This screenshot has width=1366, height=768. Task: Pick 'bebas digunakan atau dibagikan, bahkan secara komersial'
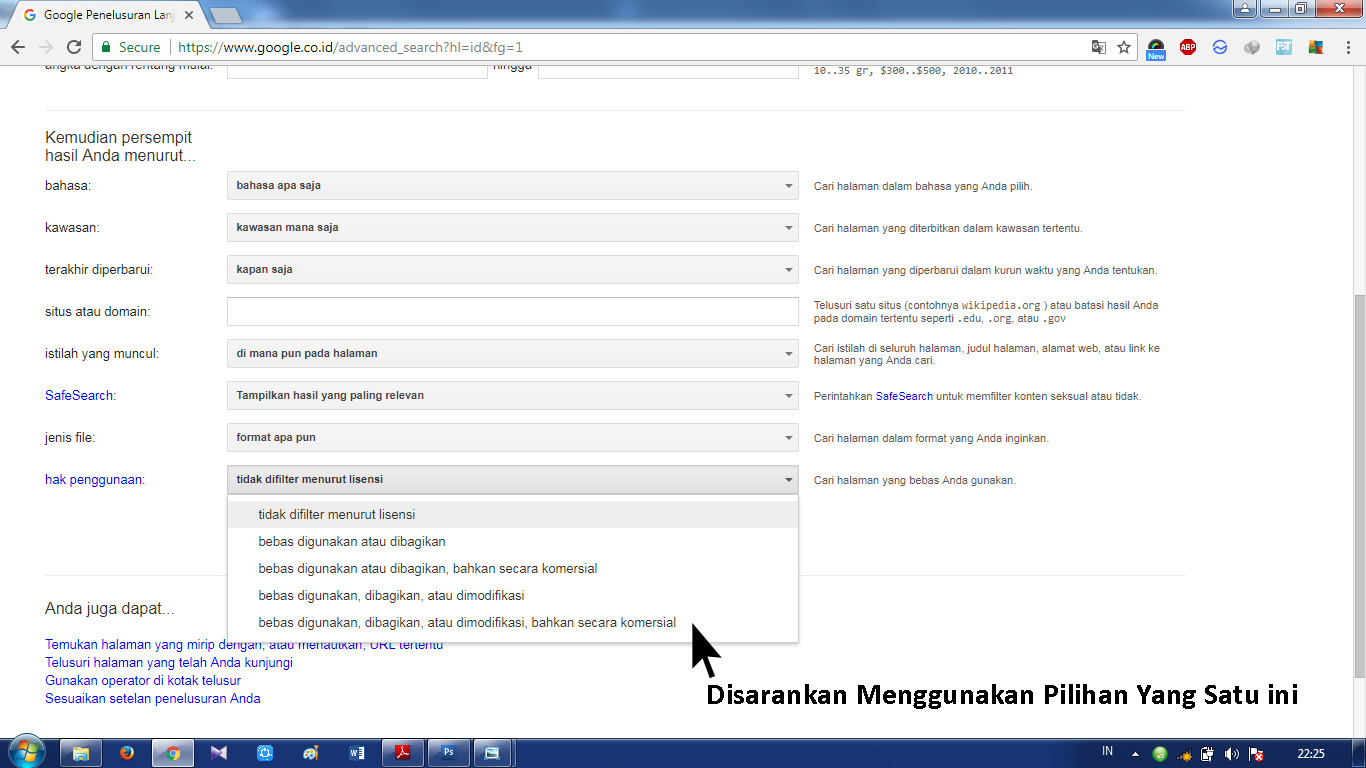(x=513, y=568)
